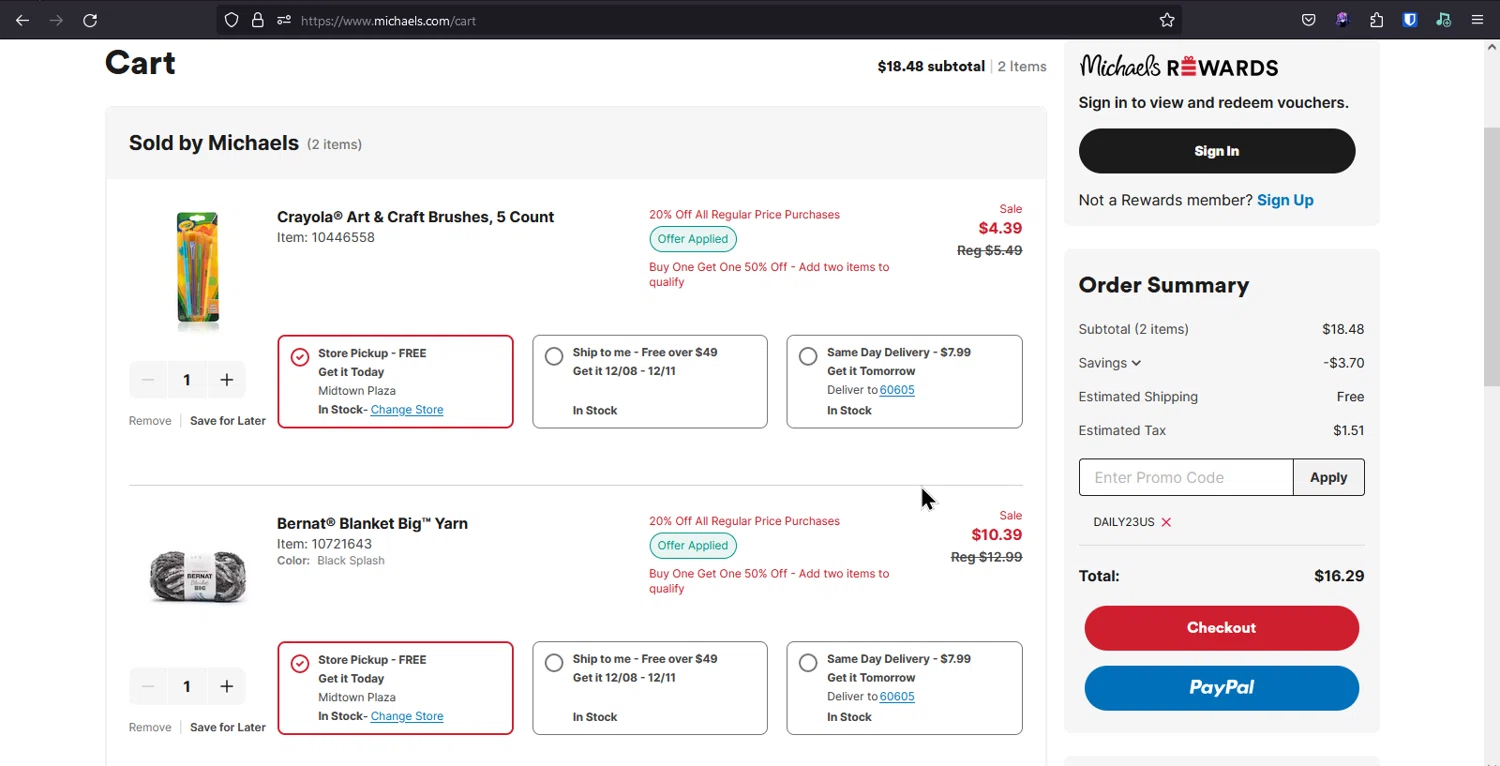Decrease Crayola brushes quantity with minus

pyautogui.click(x=148, y=380)
